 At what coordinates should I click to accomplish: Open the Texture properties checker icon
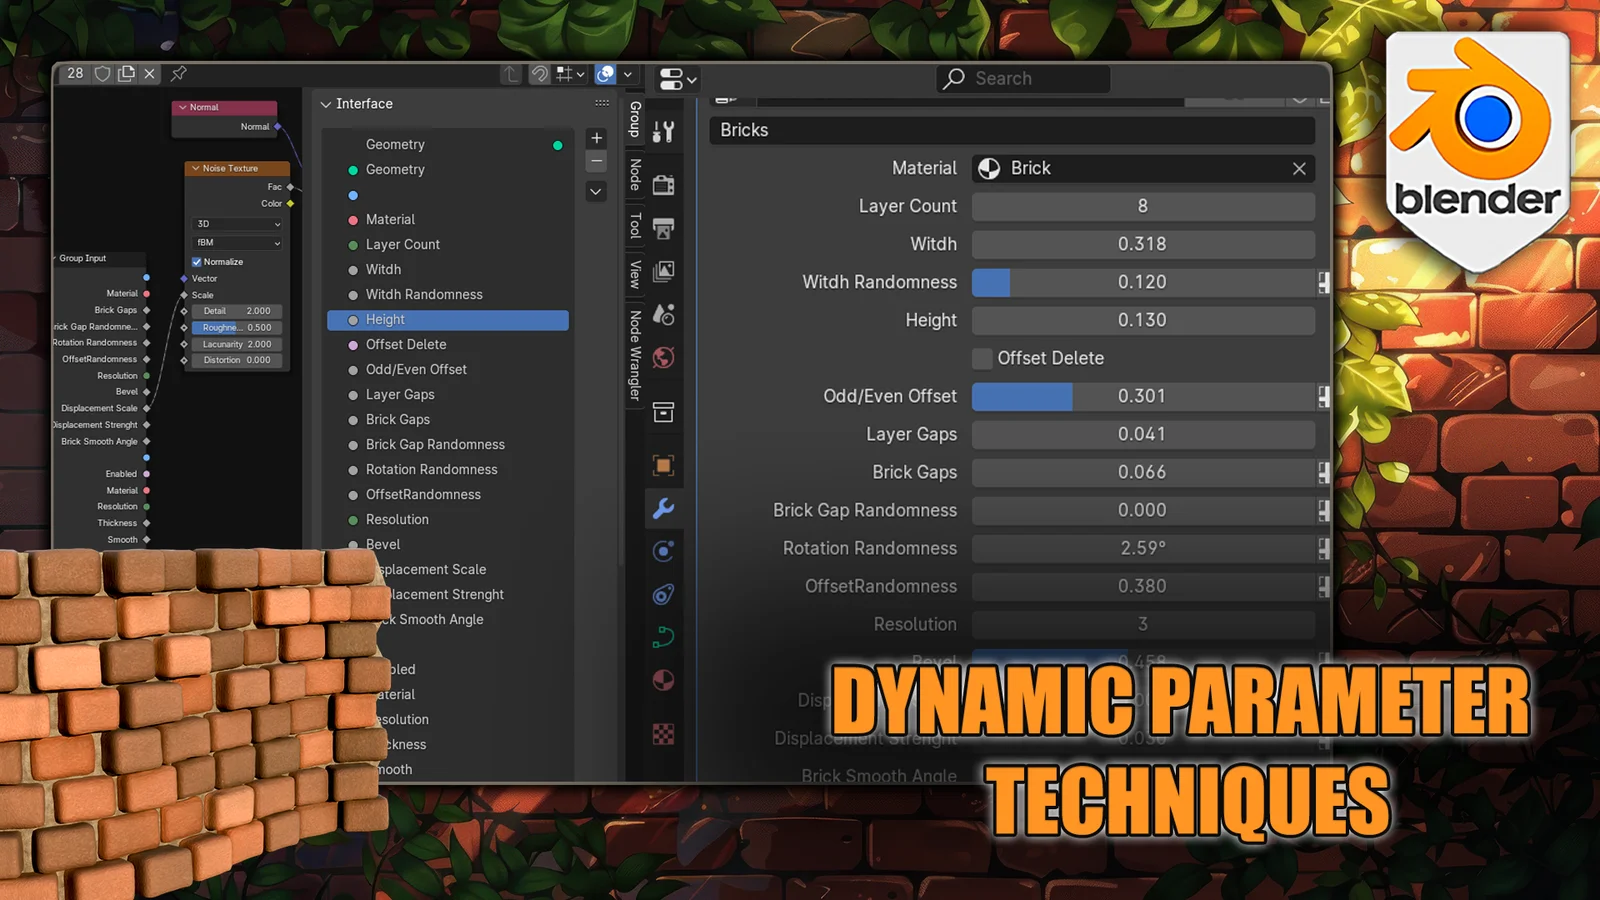pyautogui.click(x=663, y=735)
